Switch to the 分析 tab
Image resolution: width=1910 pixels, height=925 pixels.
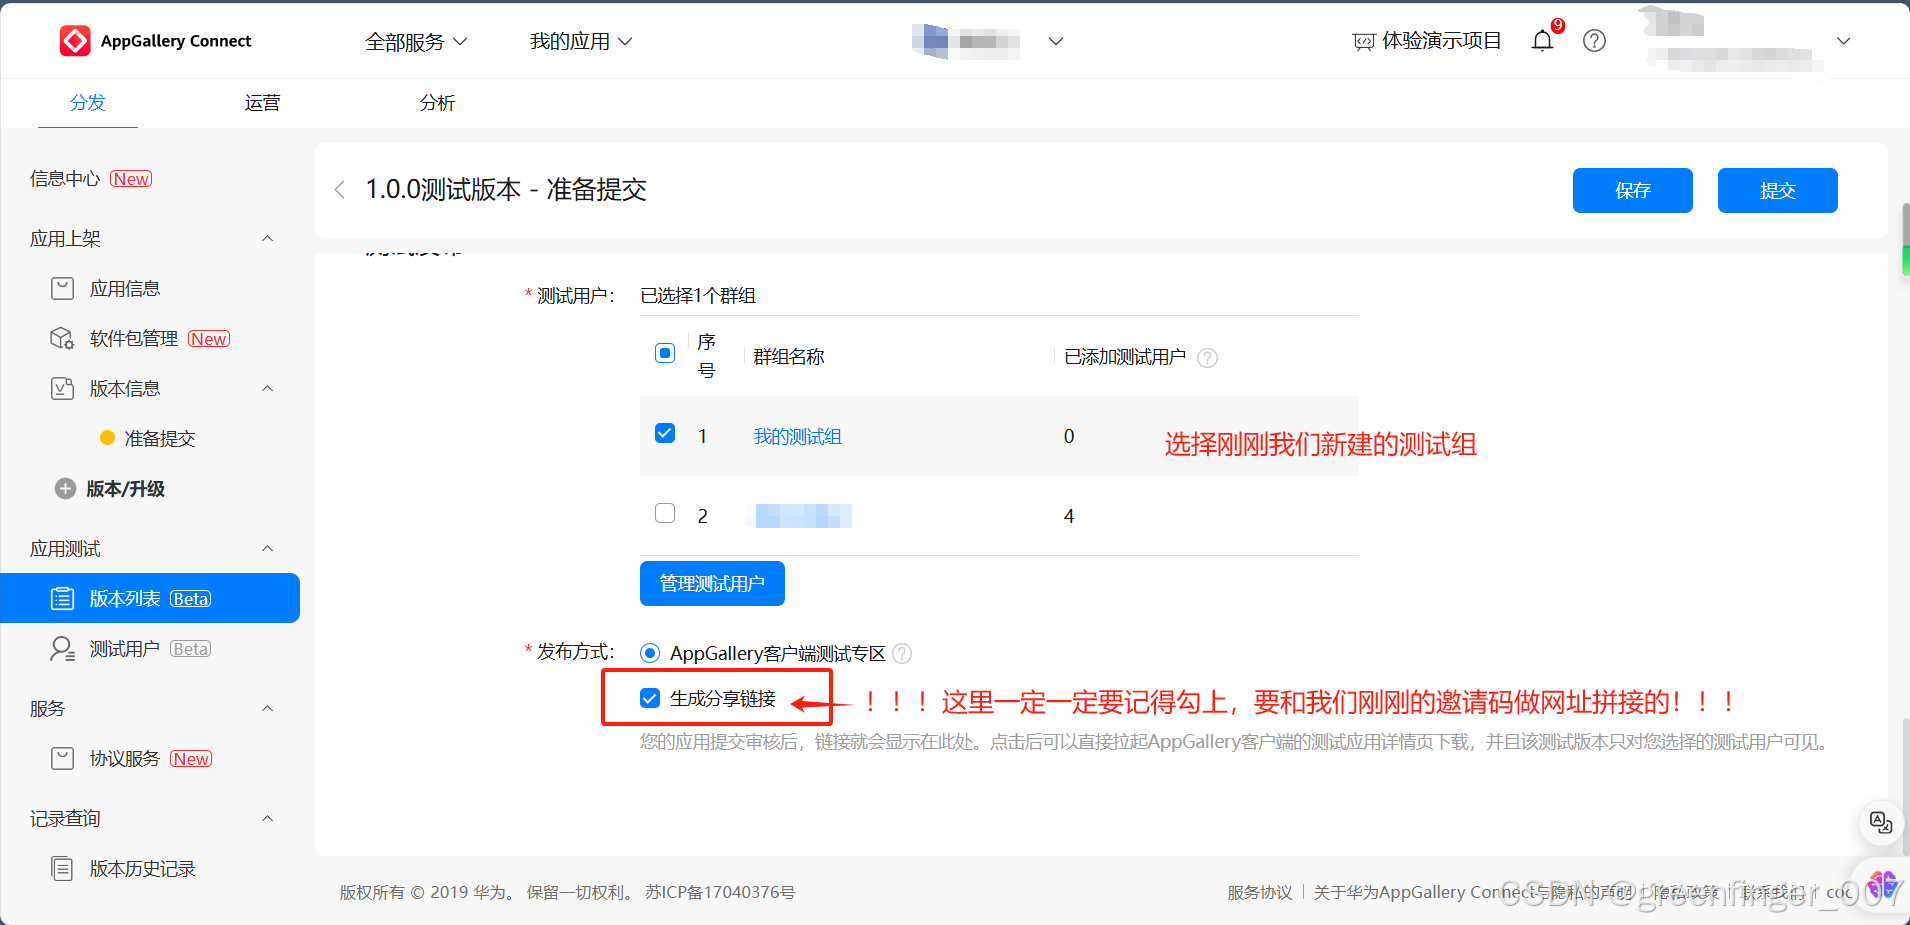pyautogui.click(x=437, y=103)
